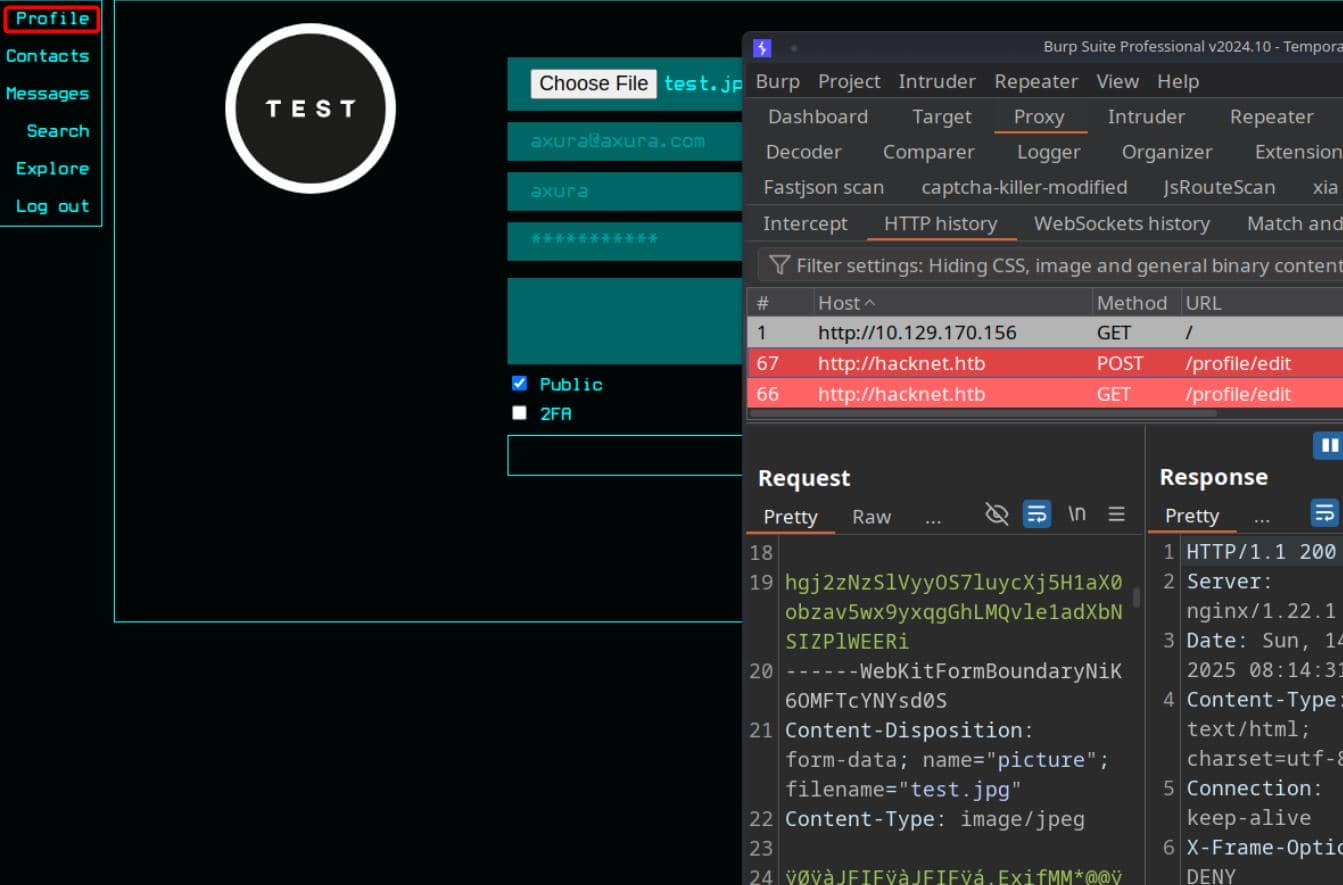Viewport: 1343px width, 885px height.
Task: Open the Repeater menu in Burp
Action: (x=1271, y=117)
